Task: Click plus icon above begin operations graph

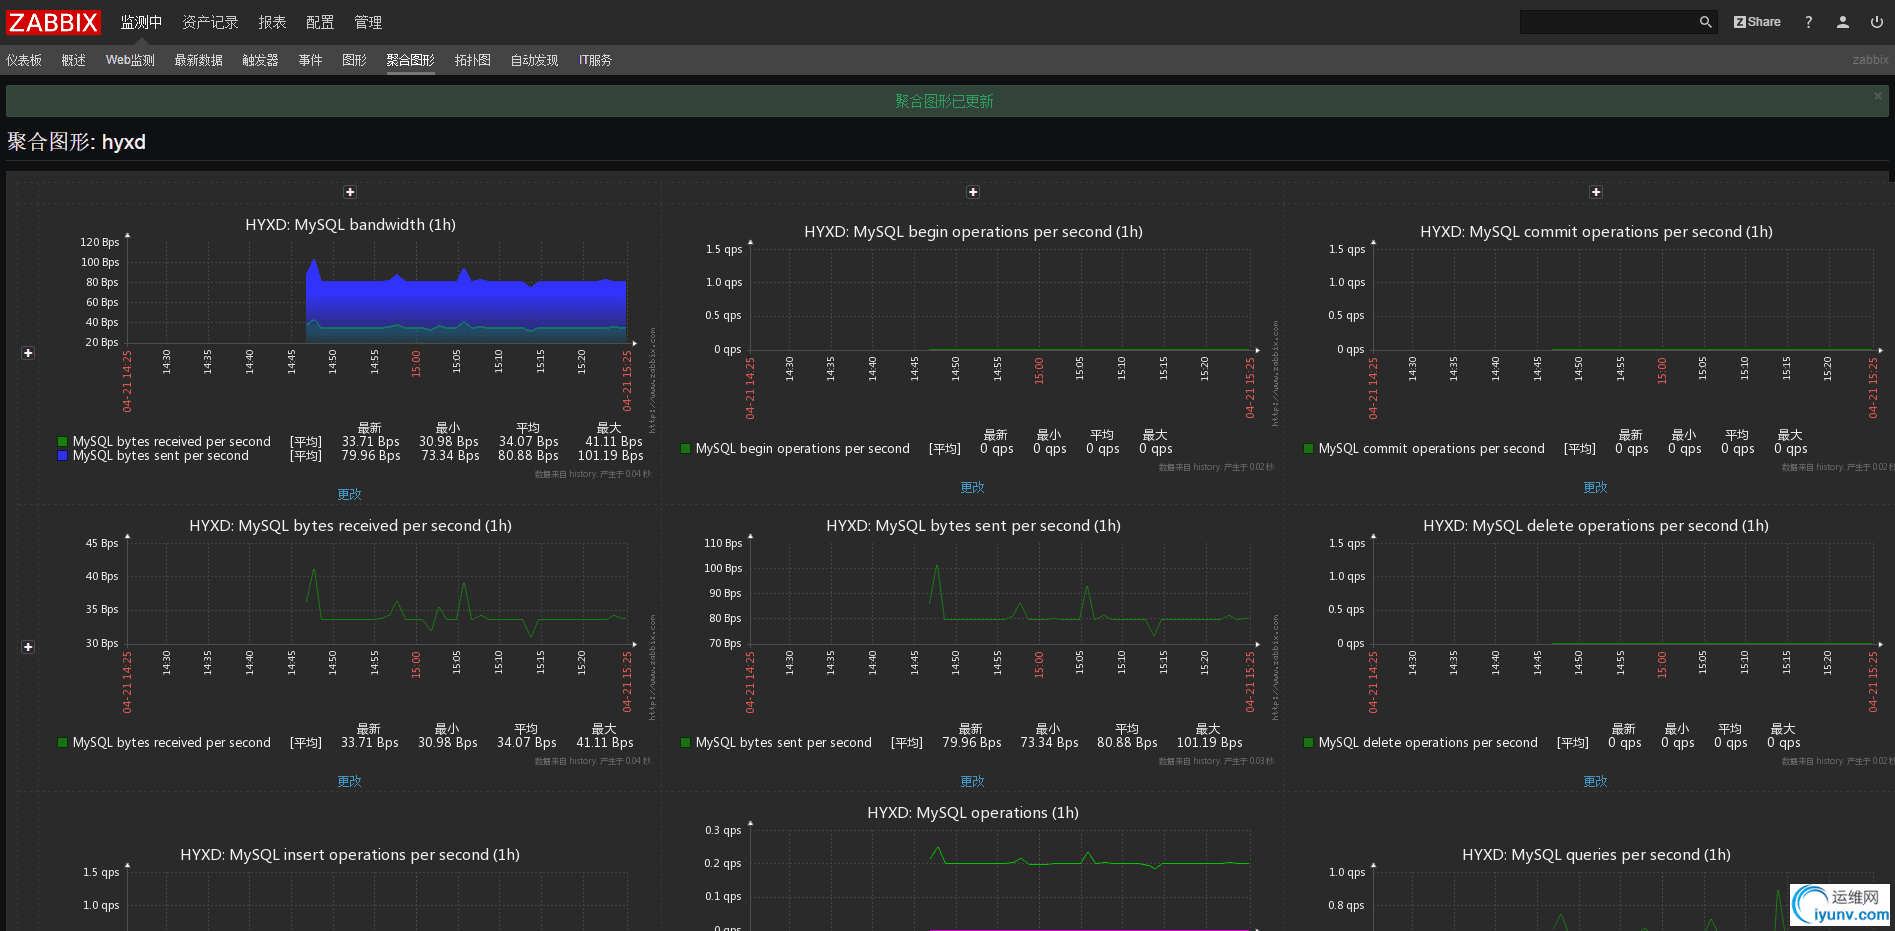Action: pos(973,192)
